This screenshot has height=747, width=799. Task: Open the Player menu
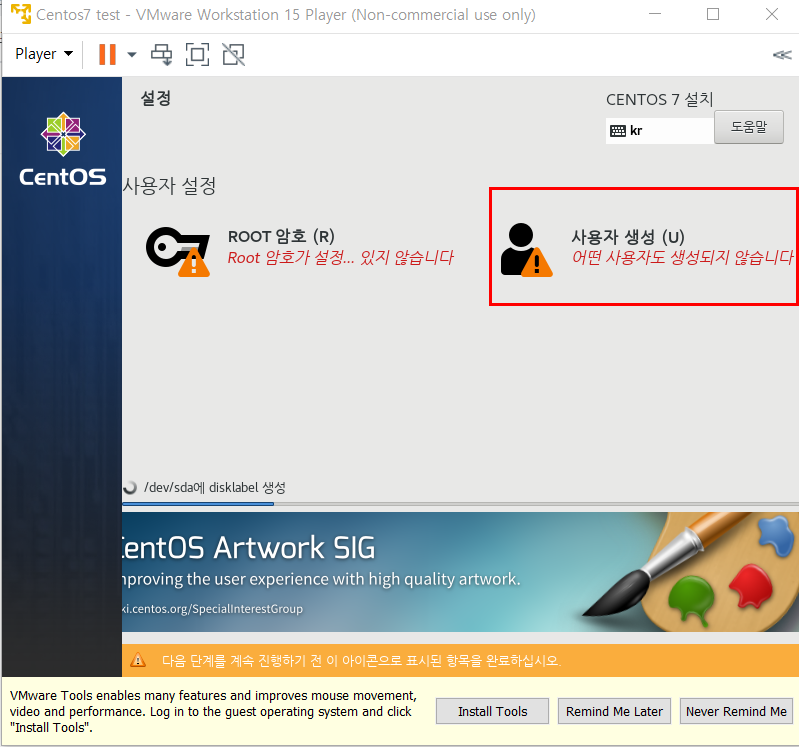(x=44, y=54)
